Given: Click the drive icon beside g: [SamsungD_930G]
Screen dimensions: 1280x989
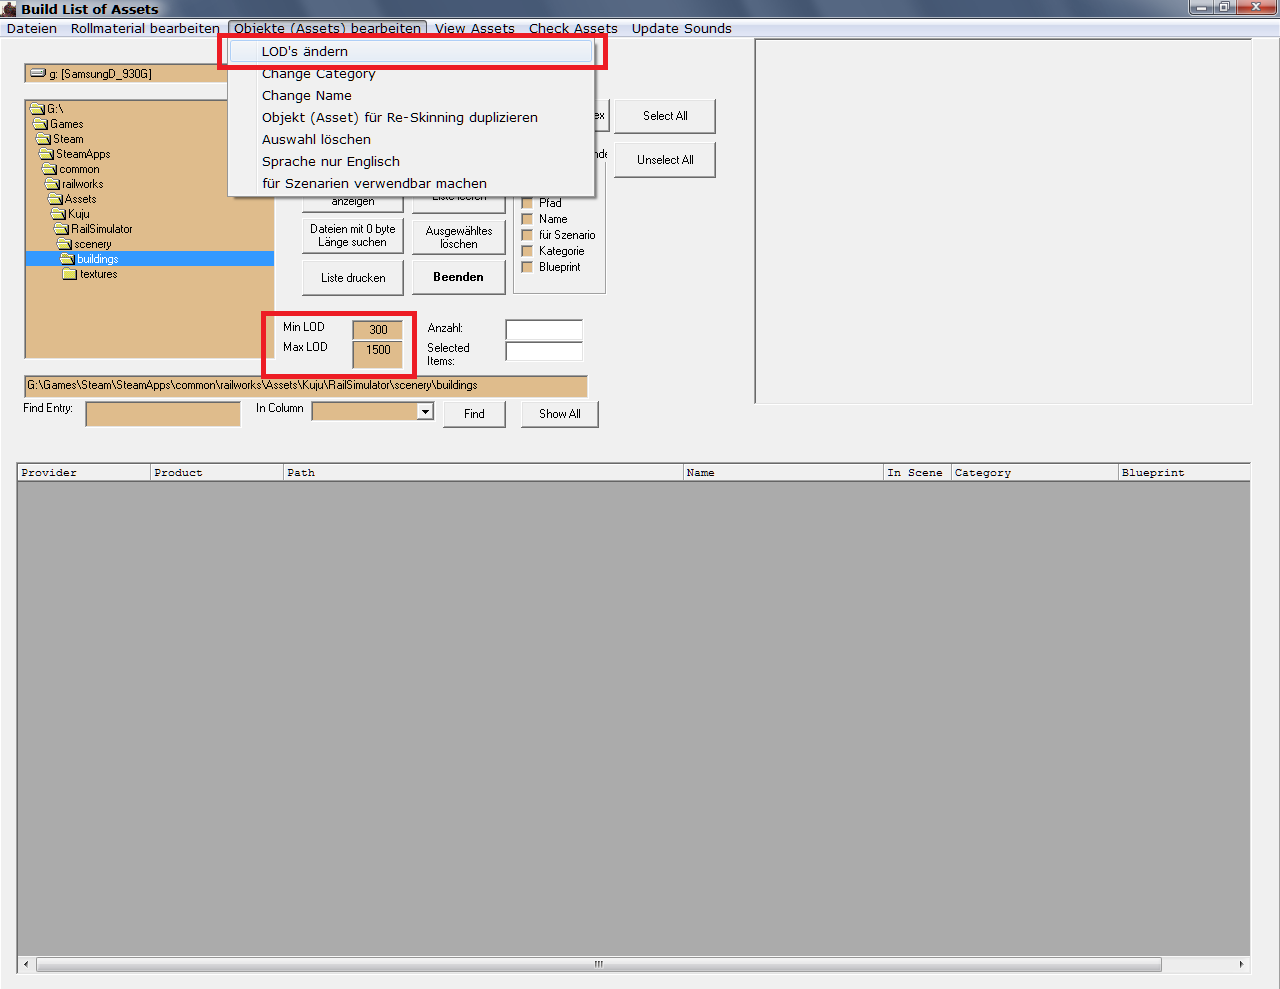Looking at the screenshot, I should [x=38, y=73].
